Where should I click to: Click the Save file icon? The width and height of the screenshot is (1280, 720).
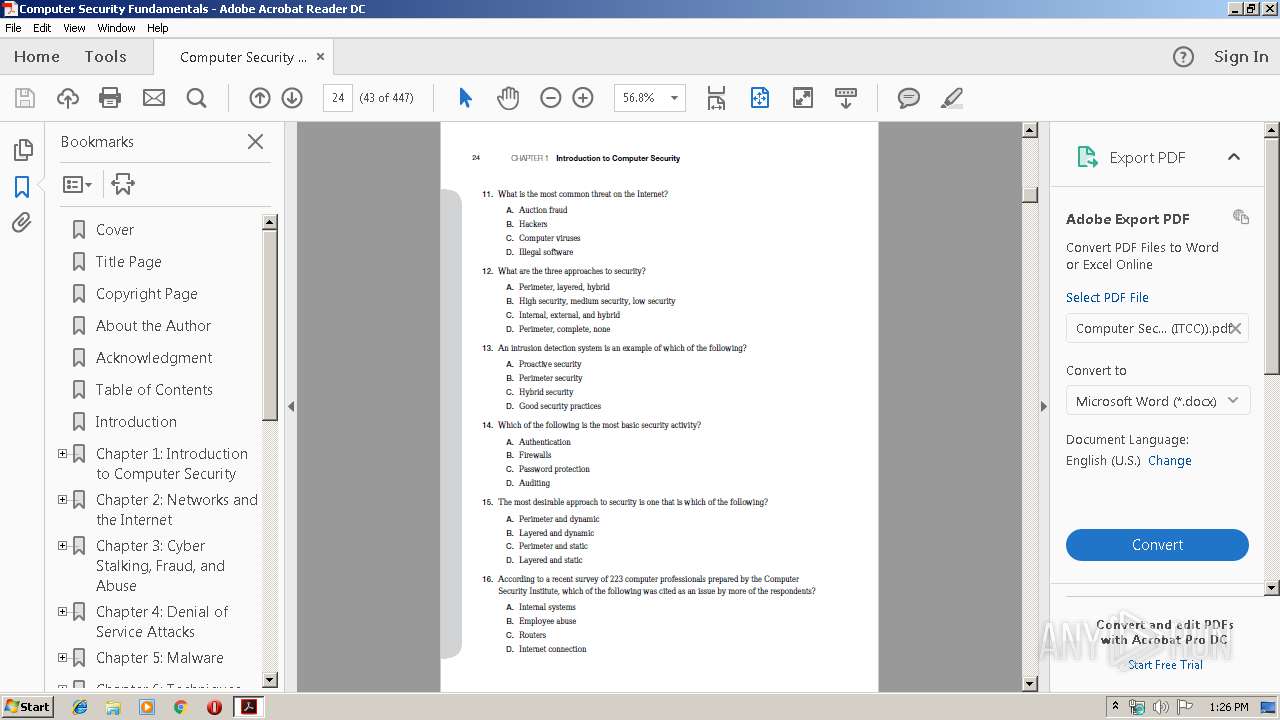pyautogui.click(x=25, y=98)
